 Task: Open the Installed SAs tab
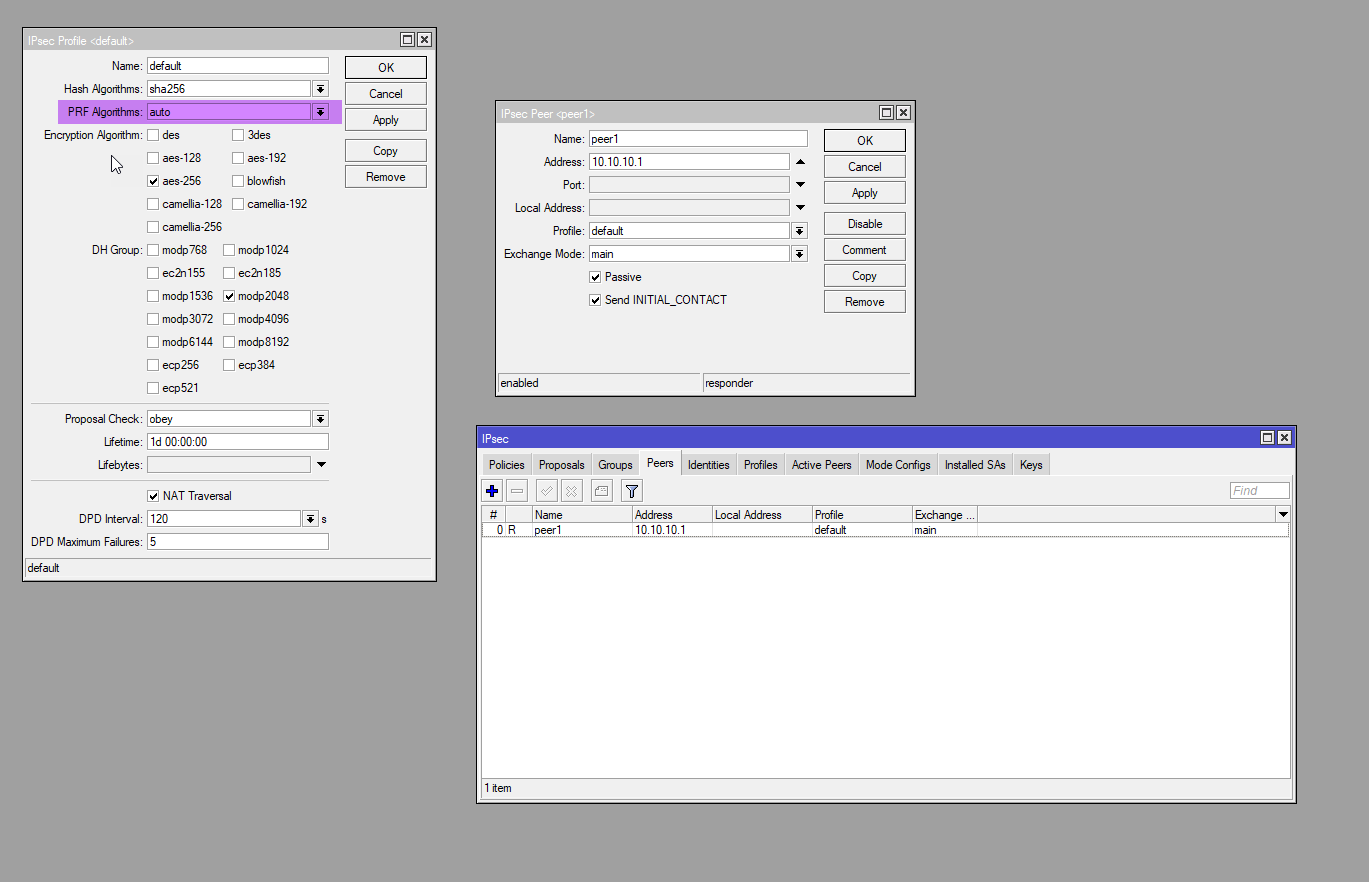(x=975, y=465)
